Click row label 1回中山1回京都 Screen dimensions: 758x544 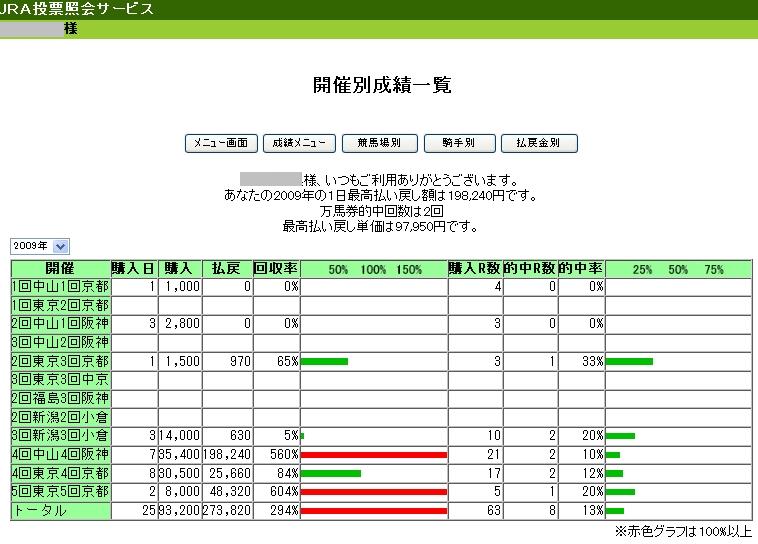point(61,287)
